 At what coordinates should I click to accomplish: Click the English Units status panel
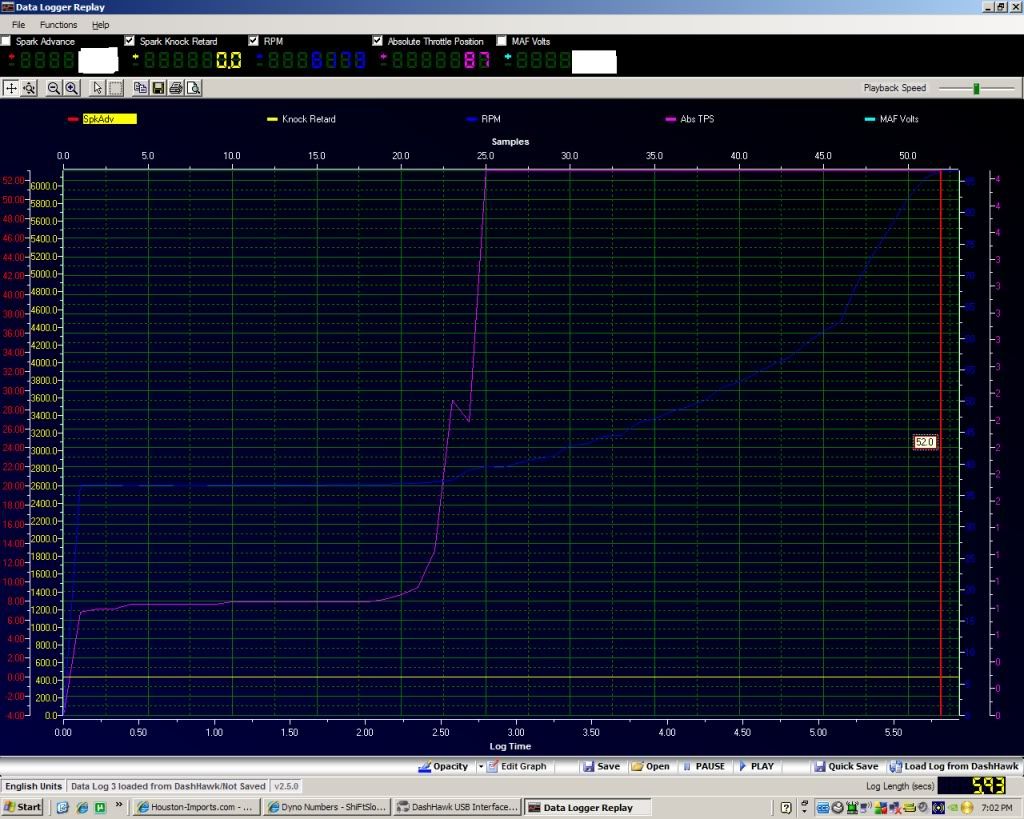33,786
